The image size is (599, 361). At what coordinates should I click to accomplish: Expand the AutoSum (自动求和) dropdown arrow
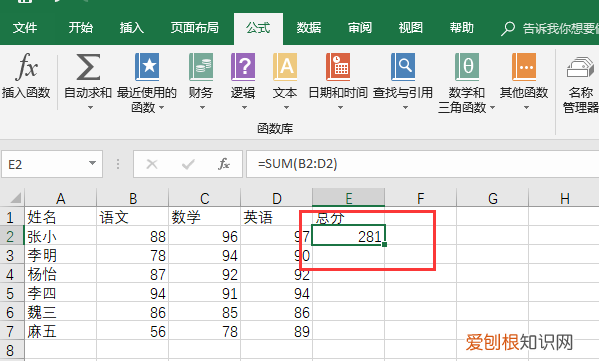[x=90, y=108]
